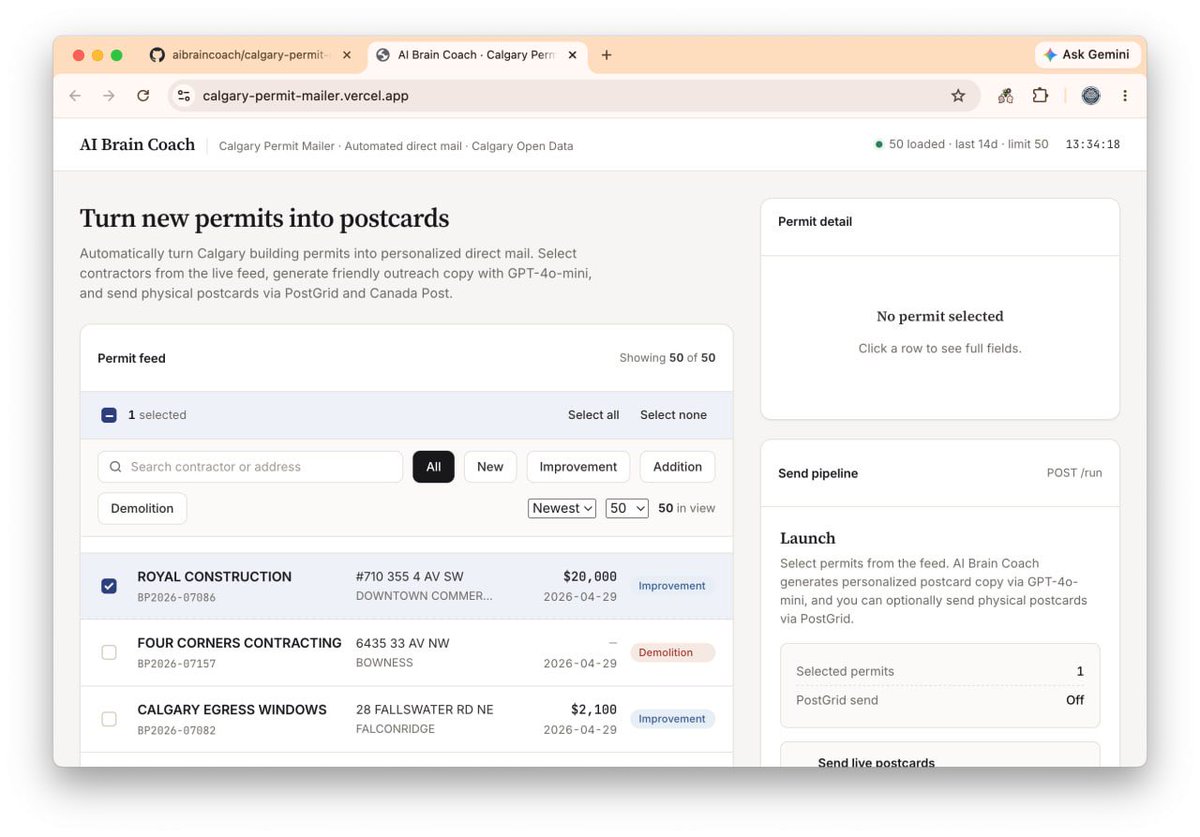Open the ROYAL CONSTRUCTION permit row

pos(407,586)
